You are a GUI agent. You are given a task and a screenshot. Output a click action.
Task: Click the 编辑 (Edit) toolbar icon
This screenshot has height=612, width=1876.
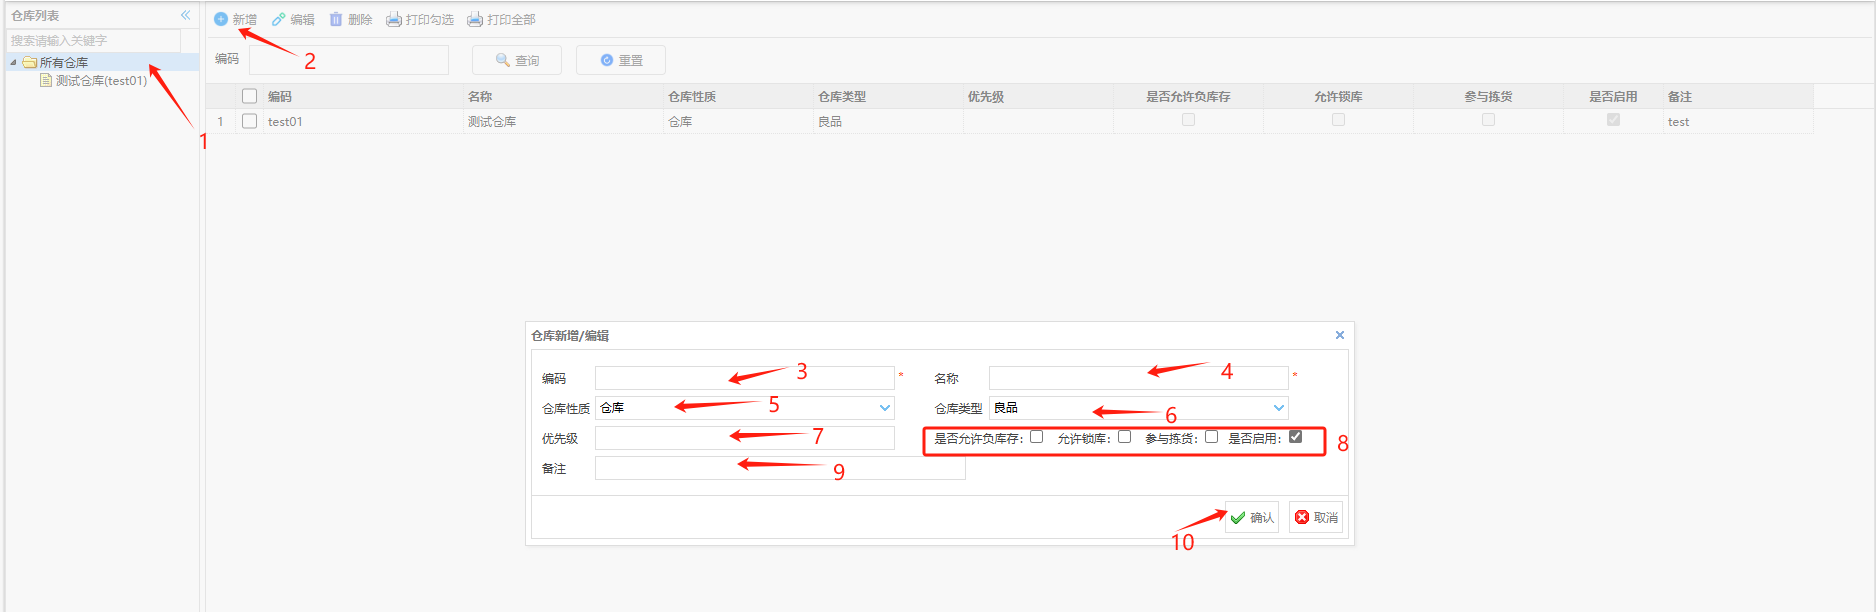[x=279, y=19]
